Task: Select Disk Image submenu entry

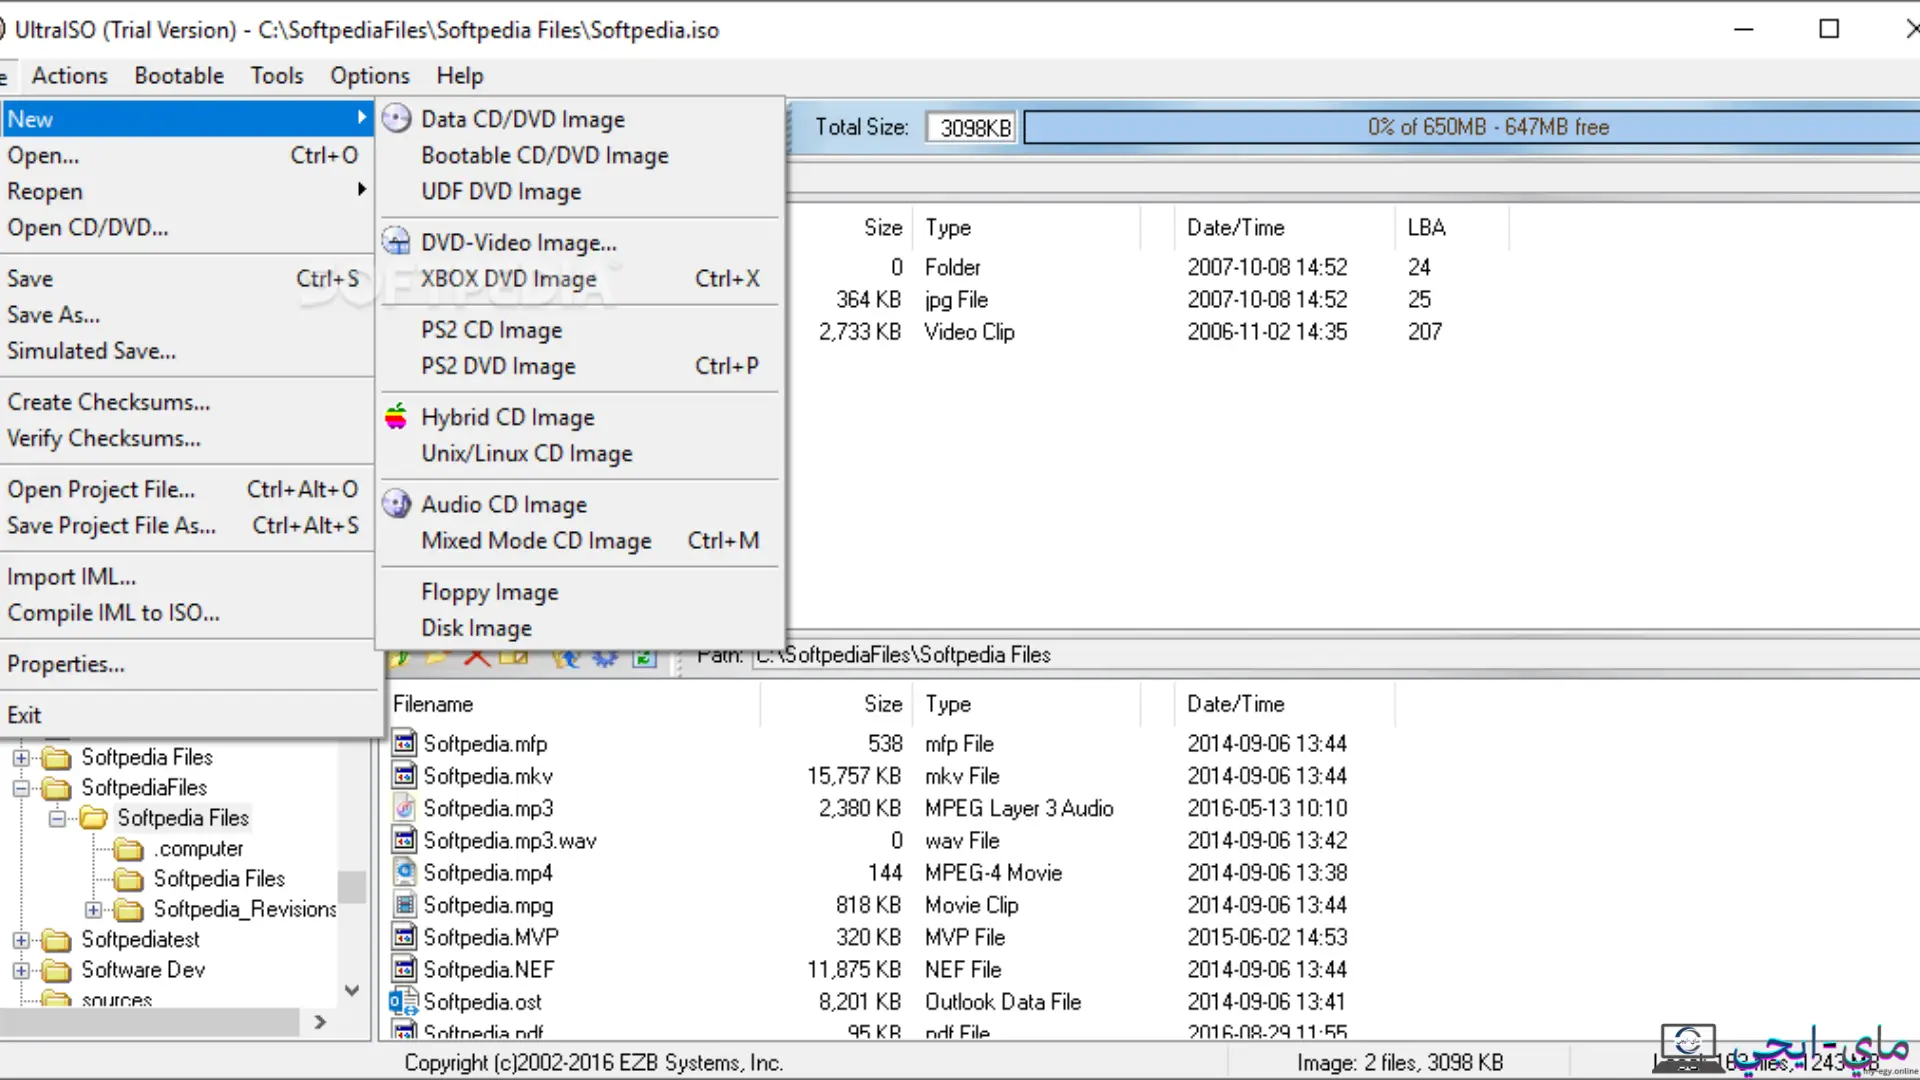Action: 580,628
